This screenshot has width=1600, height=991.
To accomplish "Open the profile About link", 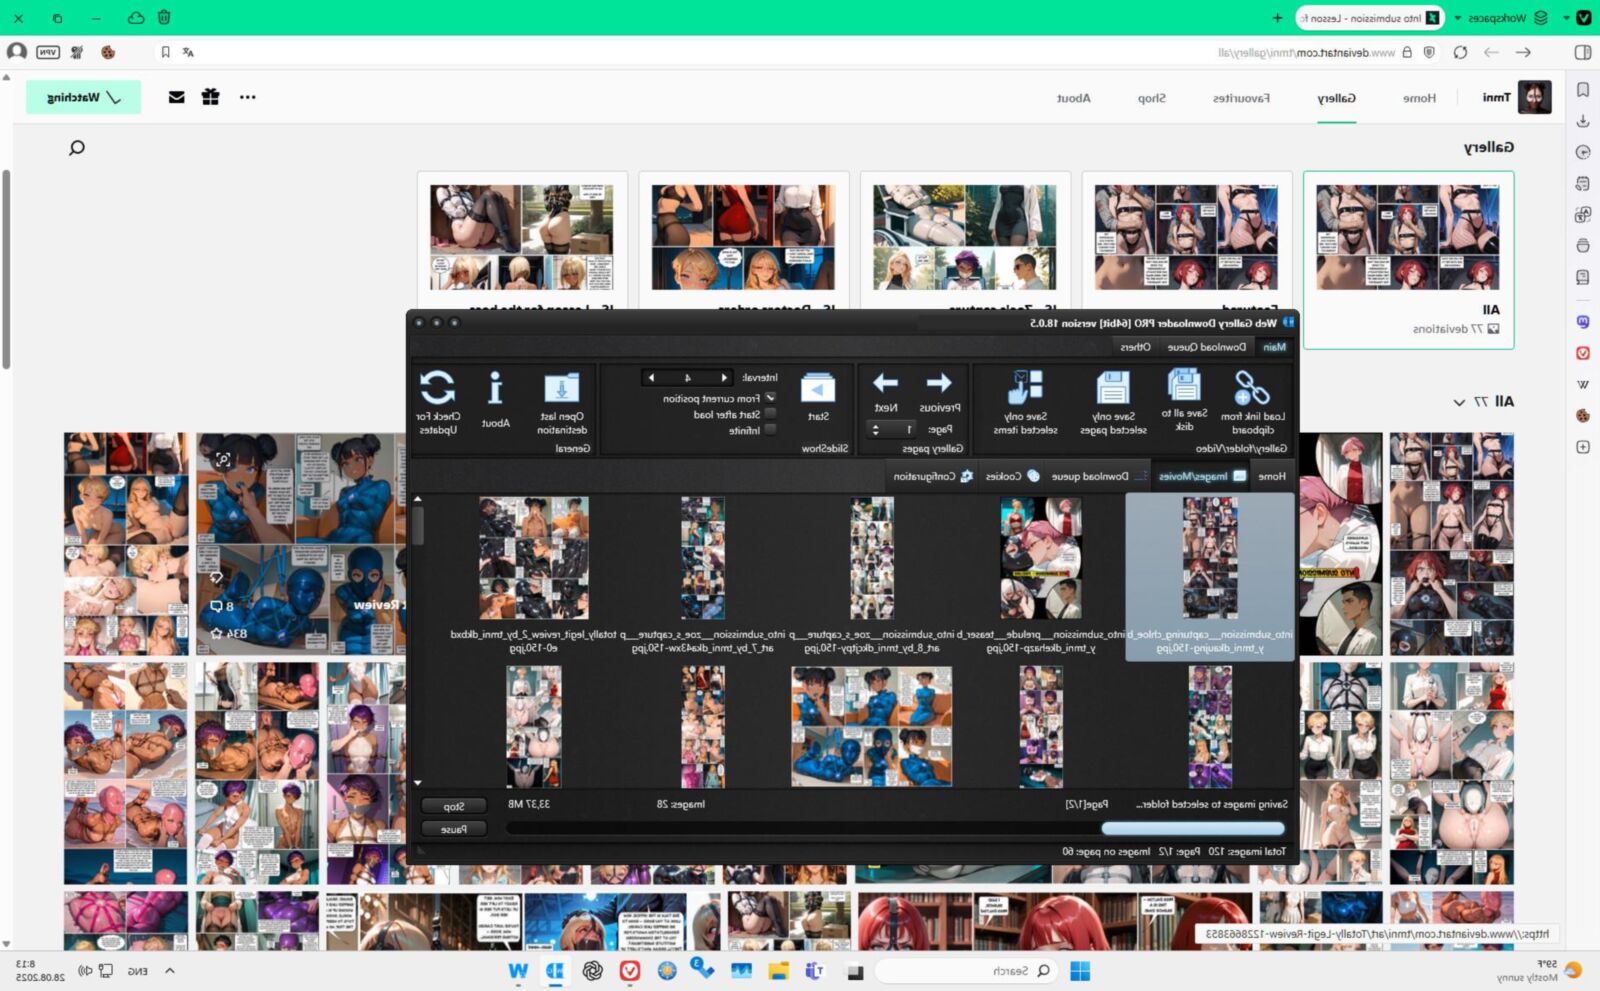I will tap(1074, 98).
